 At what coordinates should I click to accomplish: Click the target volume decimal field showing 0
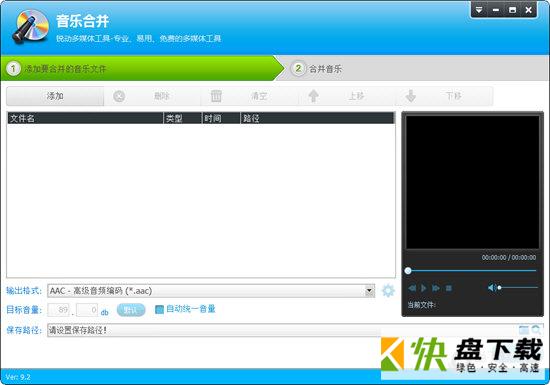click(87, 310)
